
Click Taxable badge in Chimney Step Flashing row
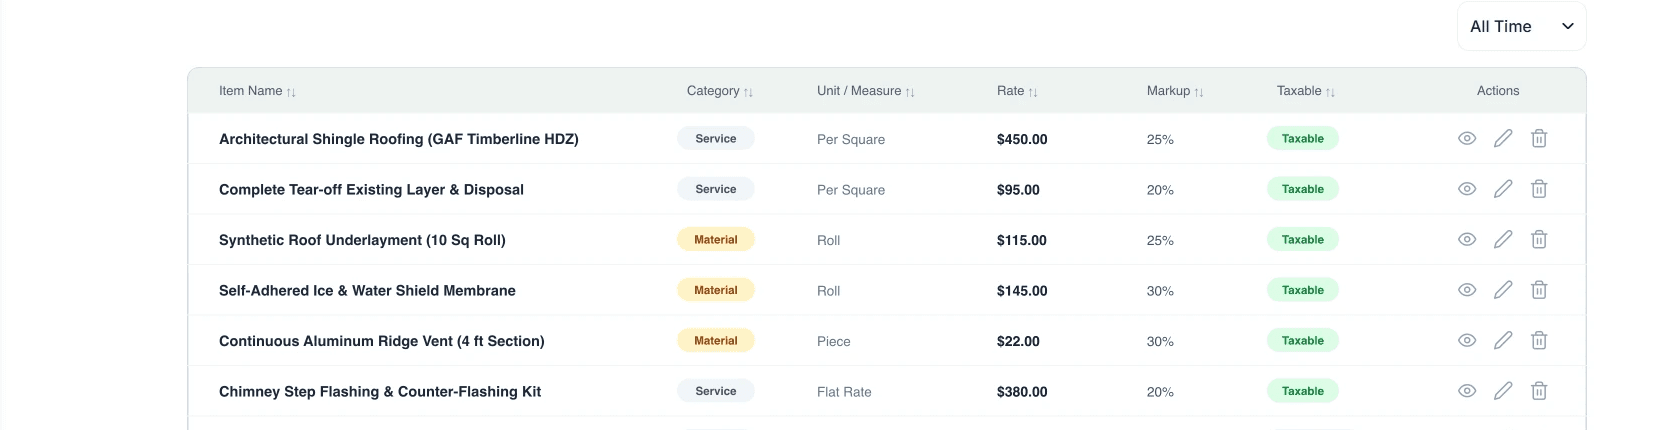point(1303,391)
